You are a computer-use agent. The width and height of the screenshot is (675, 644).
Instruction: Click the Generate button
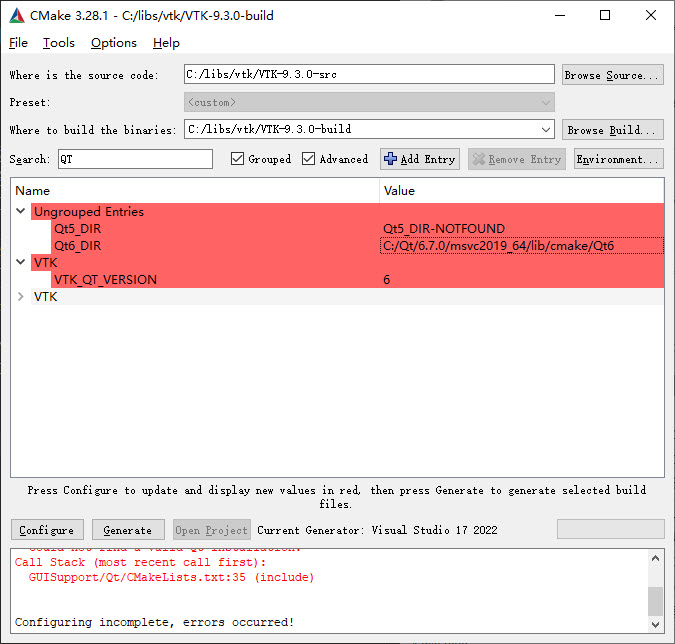(x=128, y=530)
